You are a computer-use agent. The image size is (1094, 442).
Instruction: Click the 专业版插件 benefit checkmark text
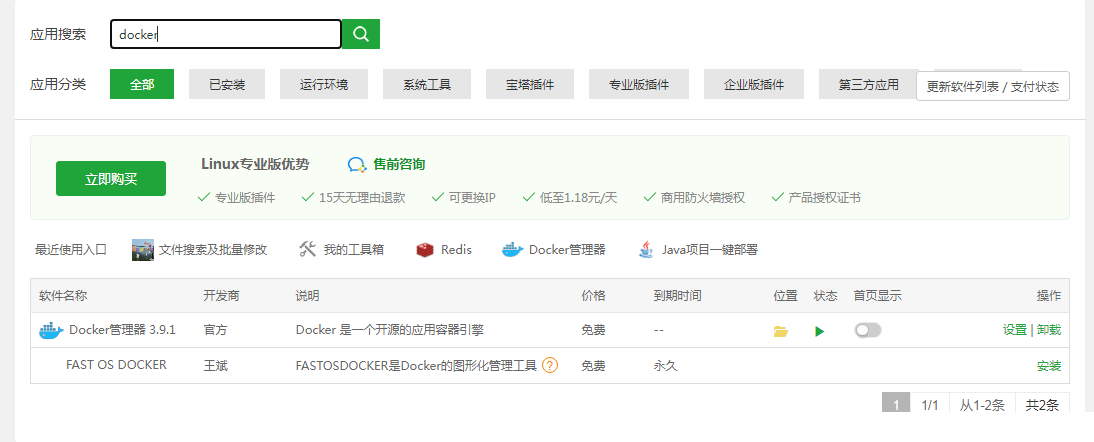(x=245, y=197)
